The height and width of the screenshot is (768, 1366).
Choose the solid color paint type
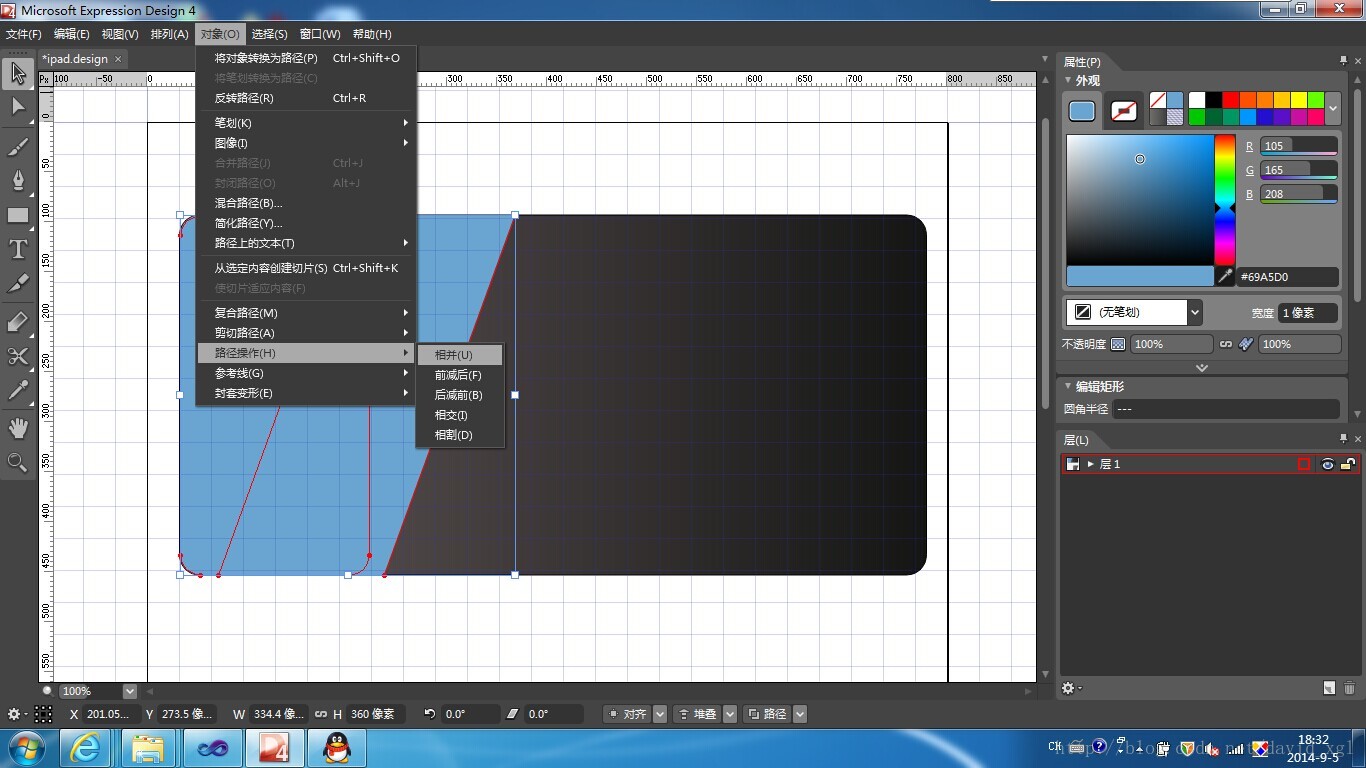click(x=1174, y=100)
